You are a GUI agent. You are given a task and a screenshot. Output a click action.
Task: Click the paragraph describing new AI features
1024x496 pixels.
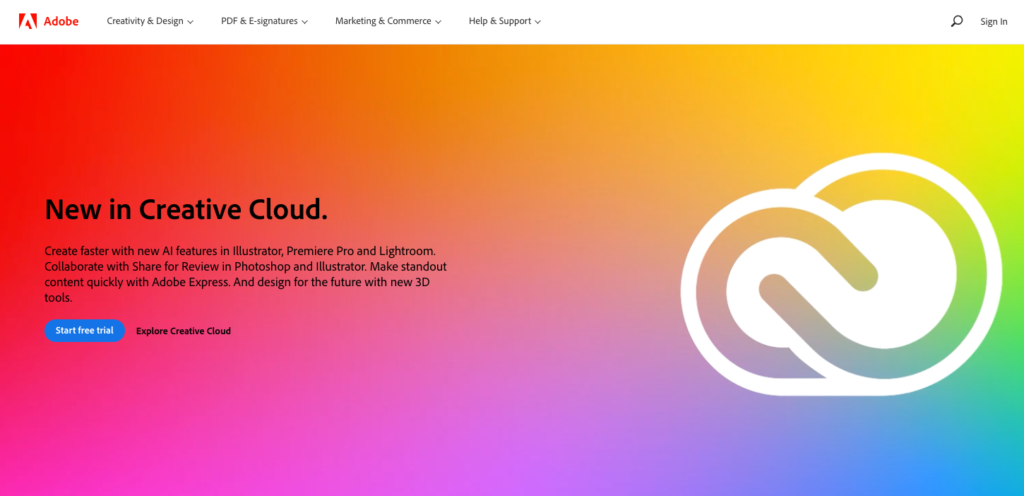click(244, 273)
